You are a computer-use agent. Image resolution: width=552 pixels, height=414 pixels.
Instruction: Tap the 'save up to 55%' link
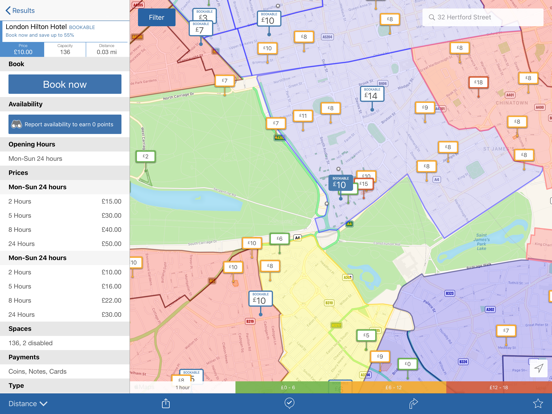40,35
